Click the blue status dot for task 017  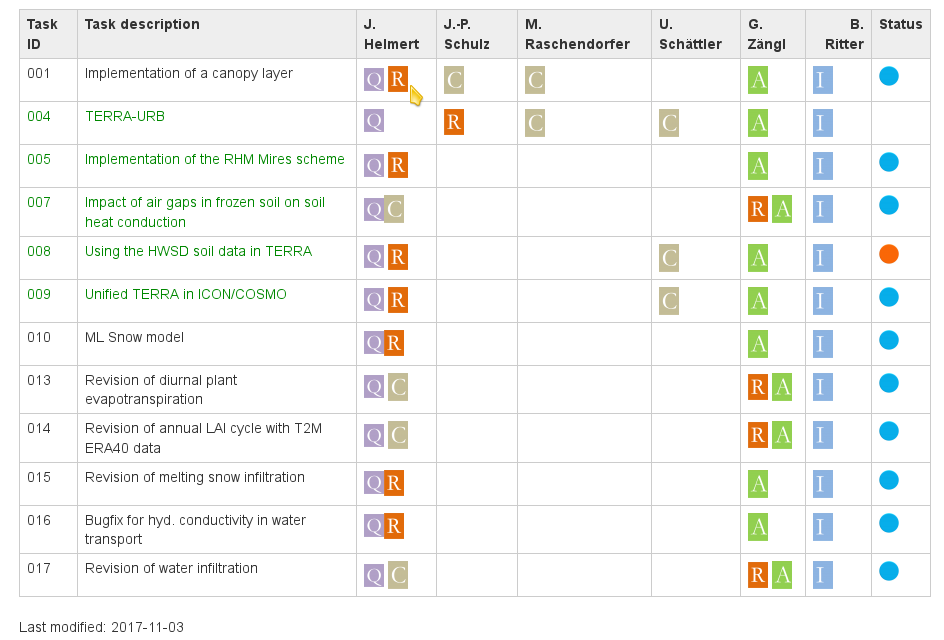coord(888,571)
